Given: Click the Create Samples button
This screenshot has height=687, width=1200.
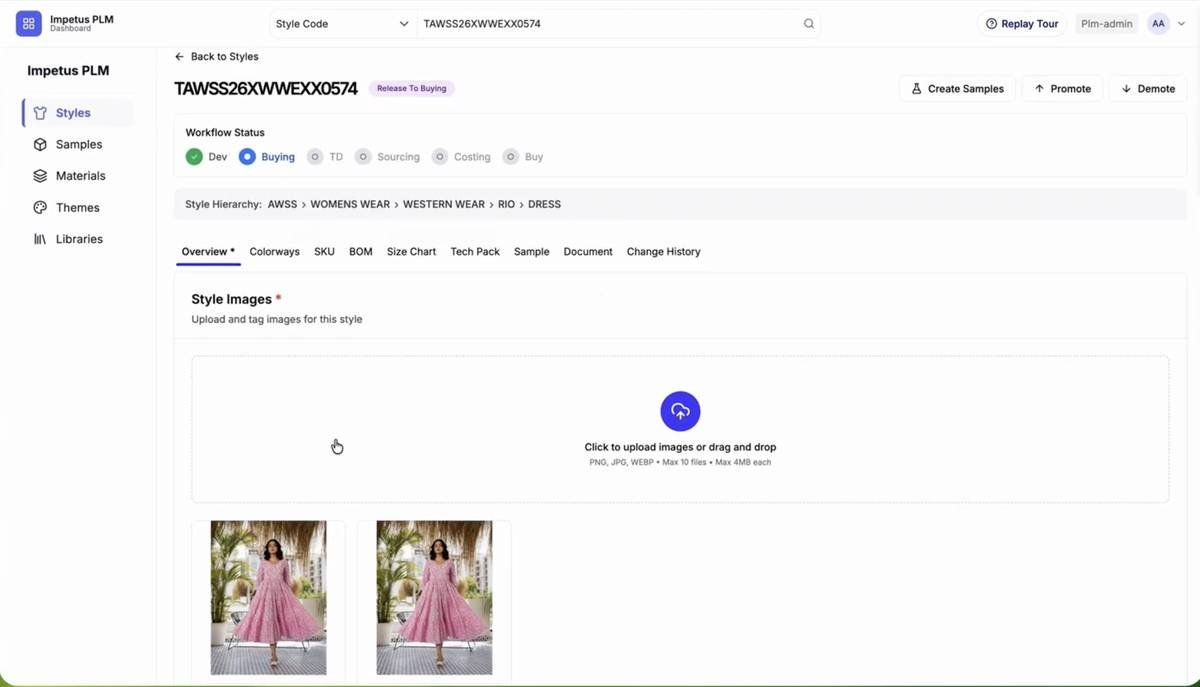Looking at the screenshot, I should click(x=957, y=89).
